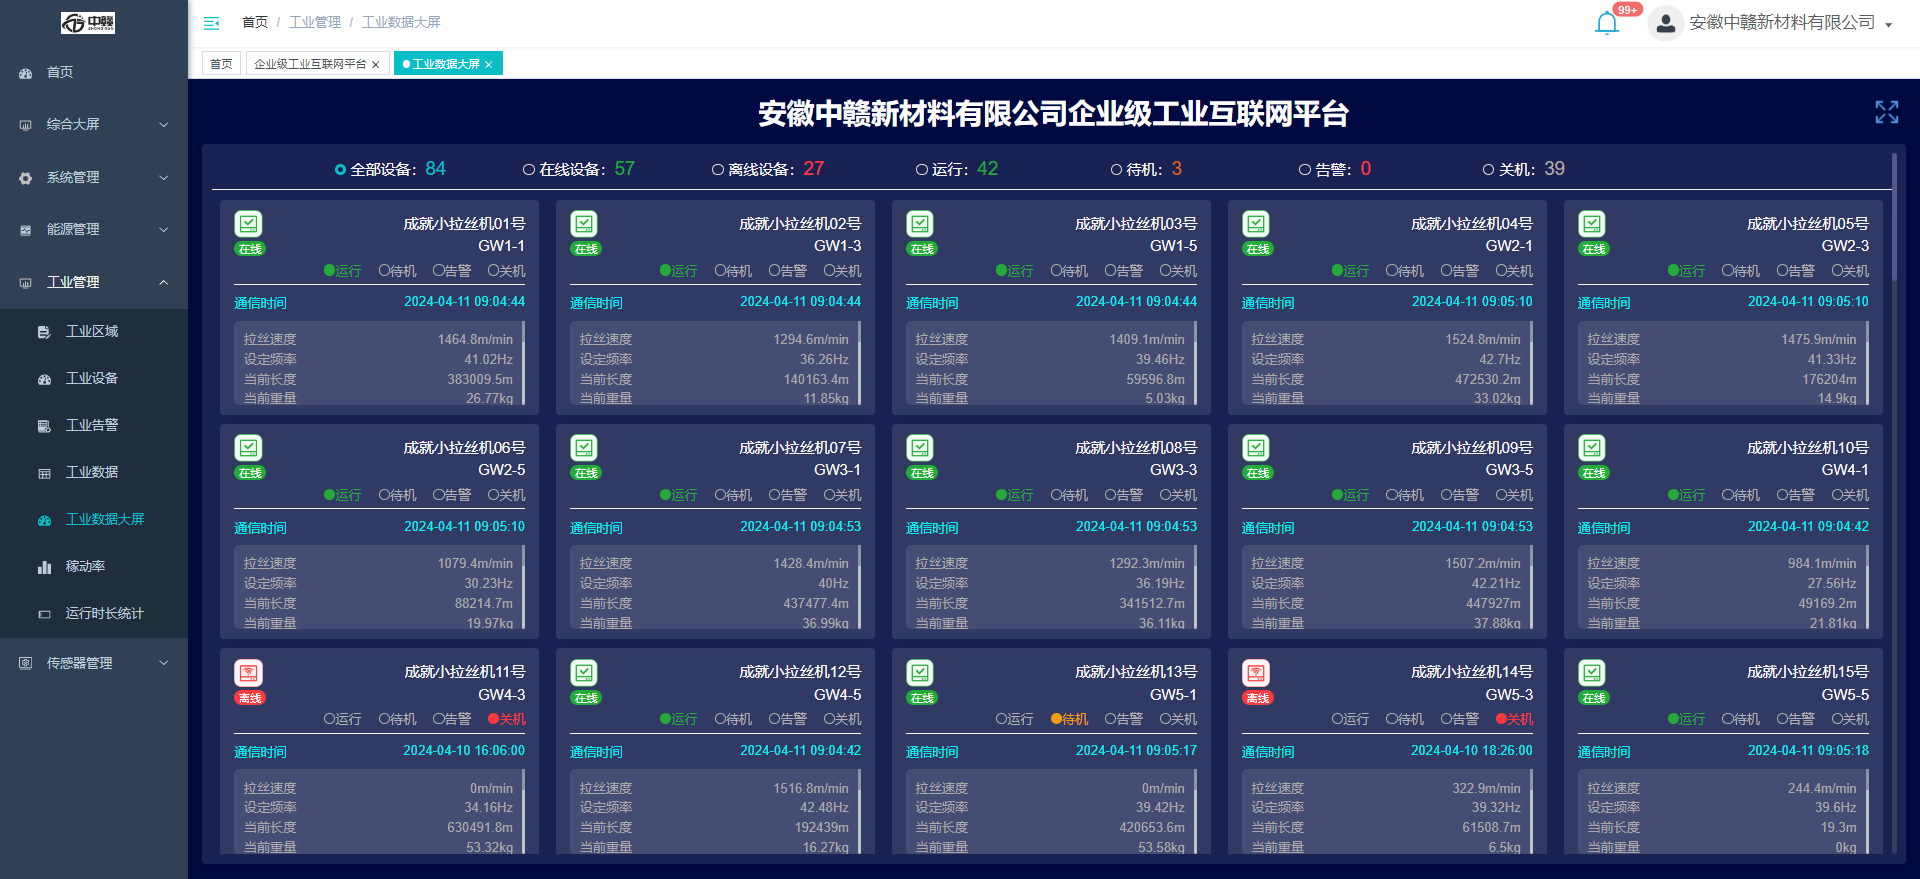The height and width of the screenshot is (879, 1920).
Task: Click status icon of 成就小拉丝机03号
Action: coord(920,224)
